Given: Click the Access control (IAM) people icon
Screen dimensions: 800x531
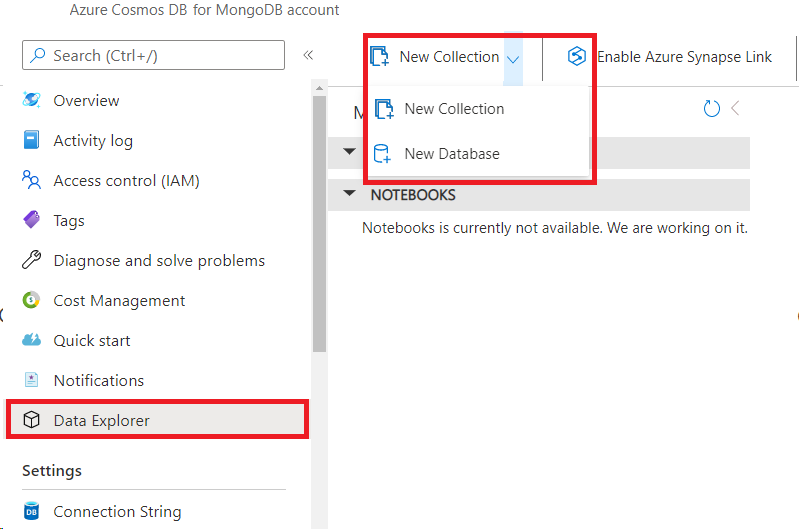Looking at the screenshot, I should (x=32, y=181).
